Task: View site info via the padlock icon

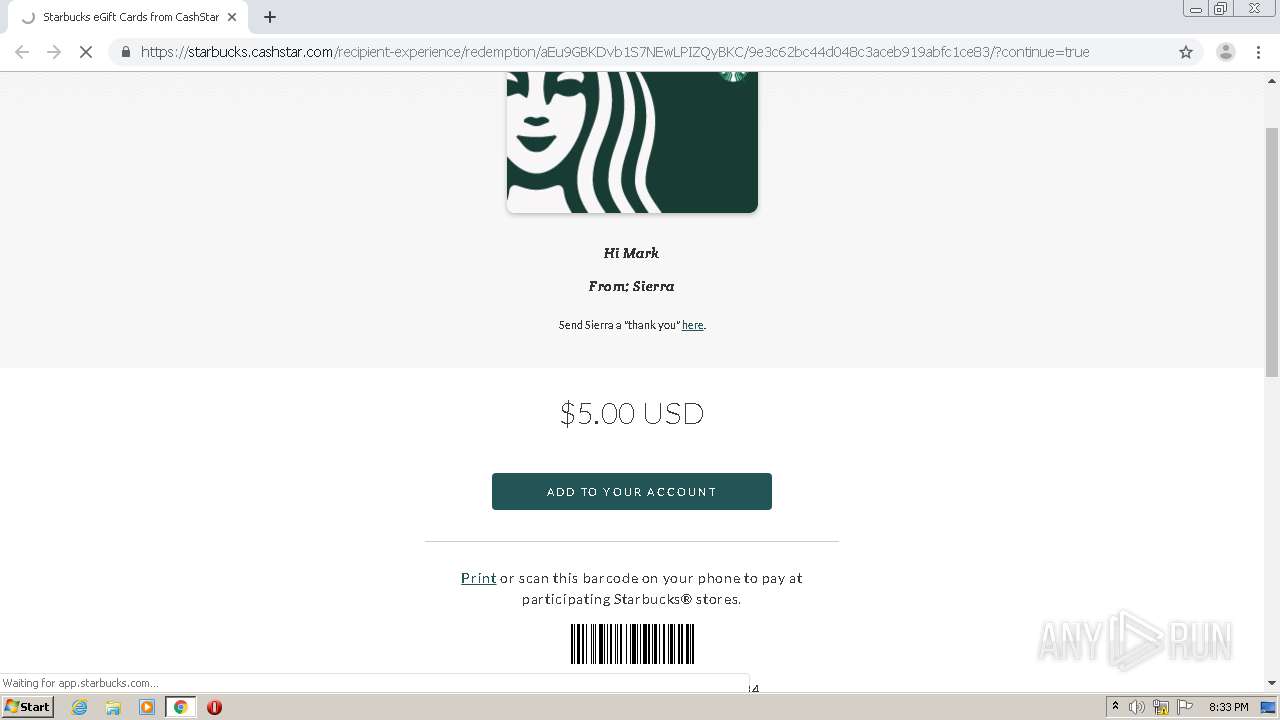Action: [125, 52]
